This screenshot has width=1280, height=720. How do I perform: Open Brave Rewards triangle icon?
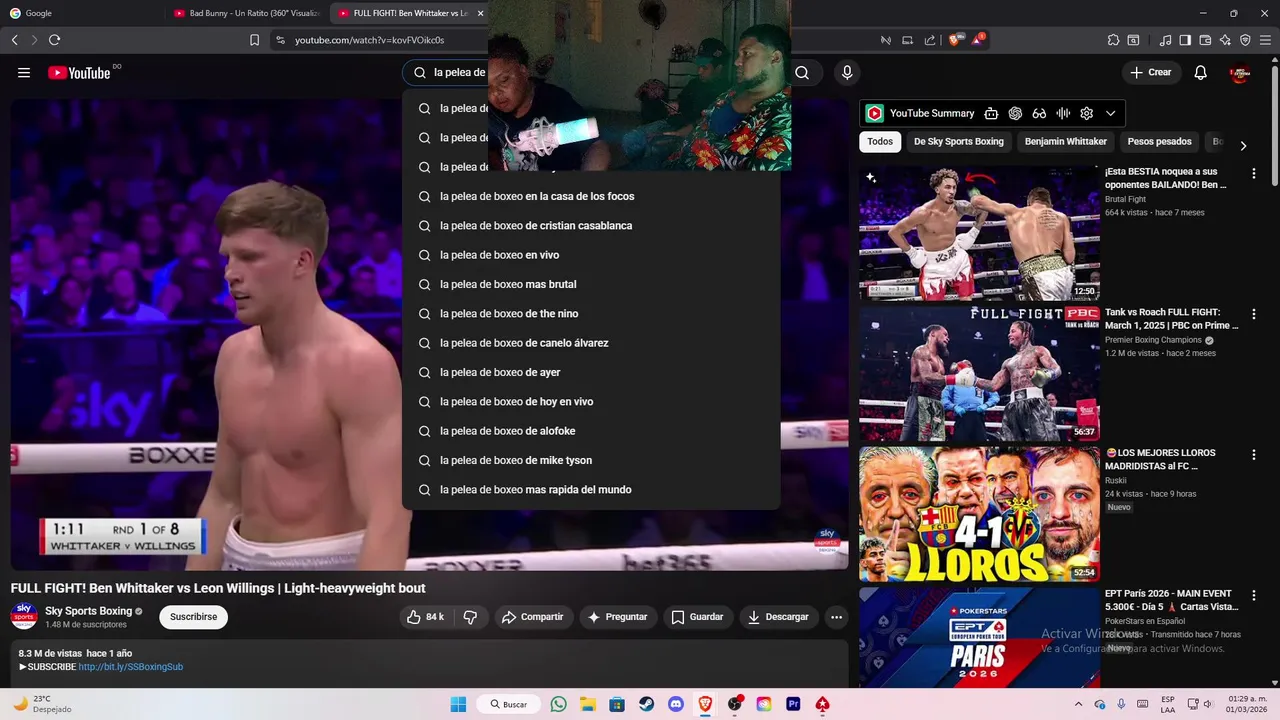point(978,40)
